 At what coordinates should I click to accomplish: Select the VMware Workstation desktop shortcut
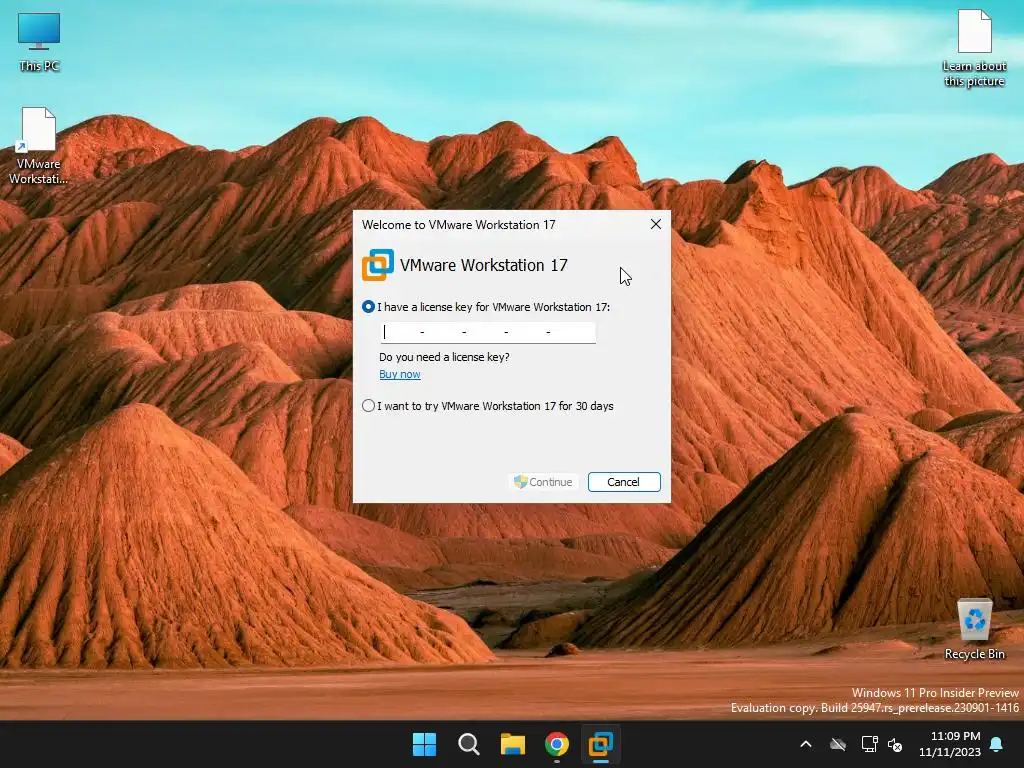coord(38,146)
